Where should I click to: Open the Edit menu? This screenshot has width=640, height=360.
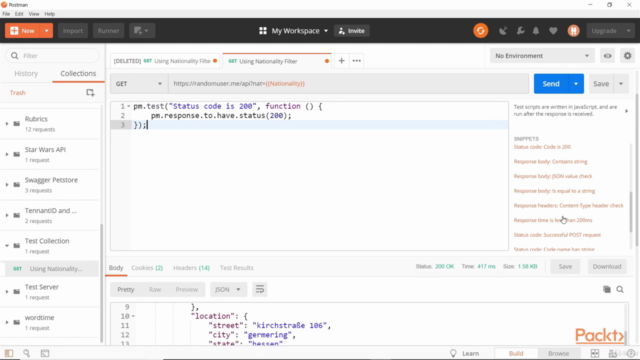19,14
